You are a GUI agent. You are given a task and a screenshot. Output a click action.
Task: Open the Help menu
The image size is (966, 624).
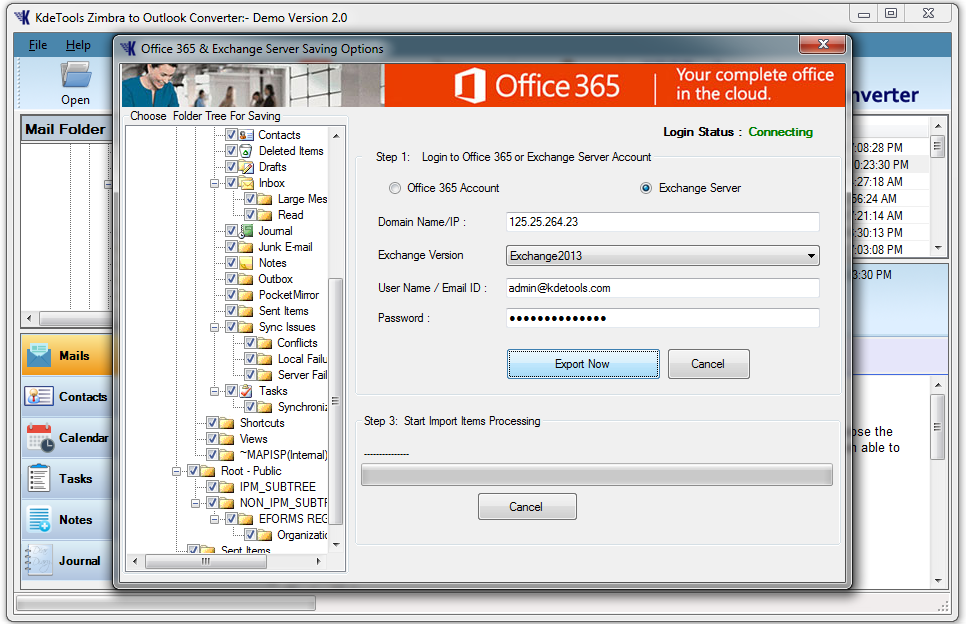point(78,45)
